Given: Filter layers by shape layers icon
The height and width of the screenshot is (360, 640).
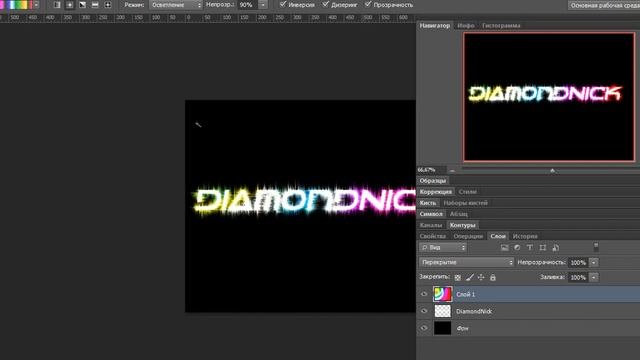Looking at the screenshot, I should point(542,247).
